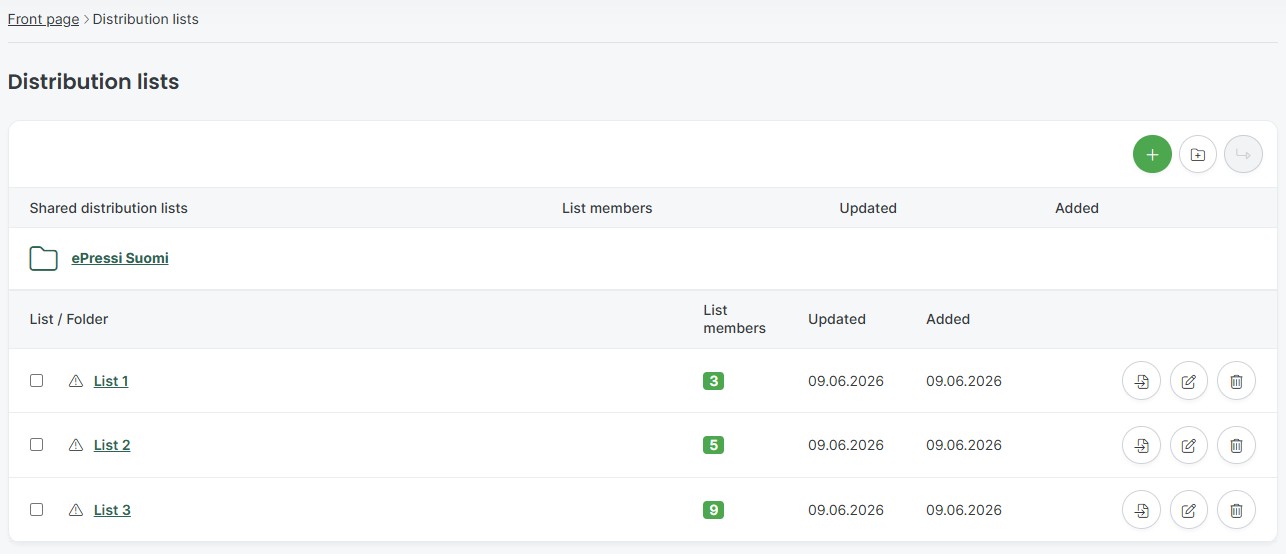Screen dimensions: 1286x554
Task: Click the member count badge 3
Action: pos(713,381)
